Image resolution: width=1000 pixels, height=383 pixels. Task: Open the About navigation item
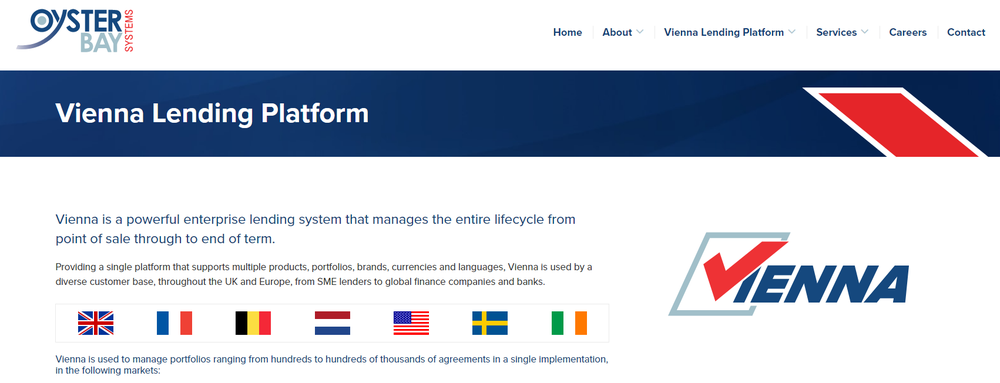click(617, 32)
